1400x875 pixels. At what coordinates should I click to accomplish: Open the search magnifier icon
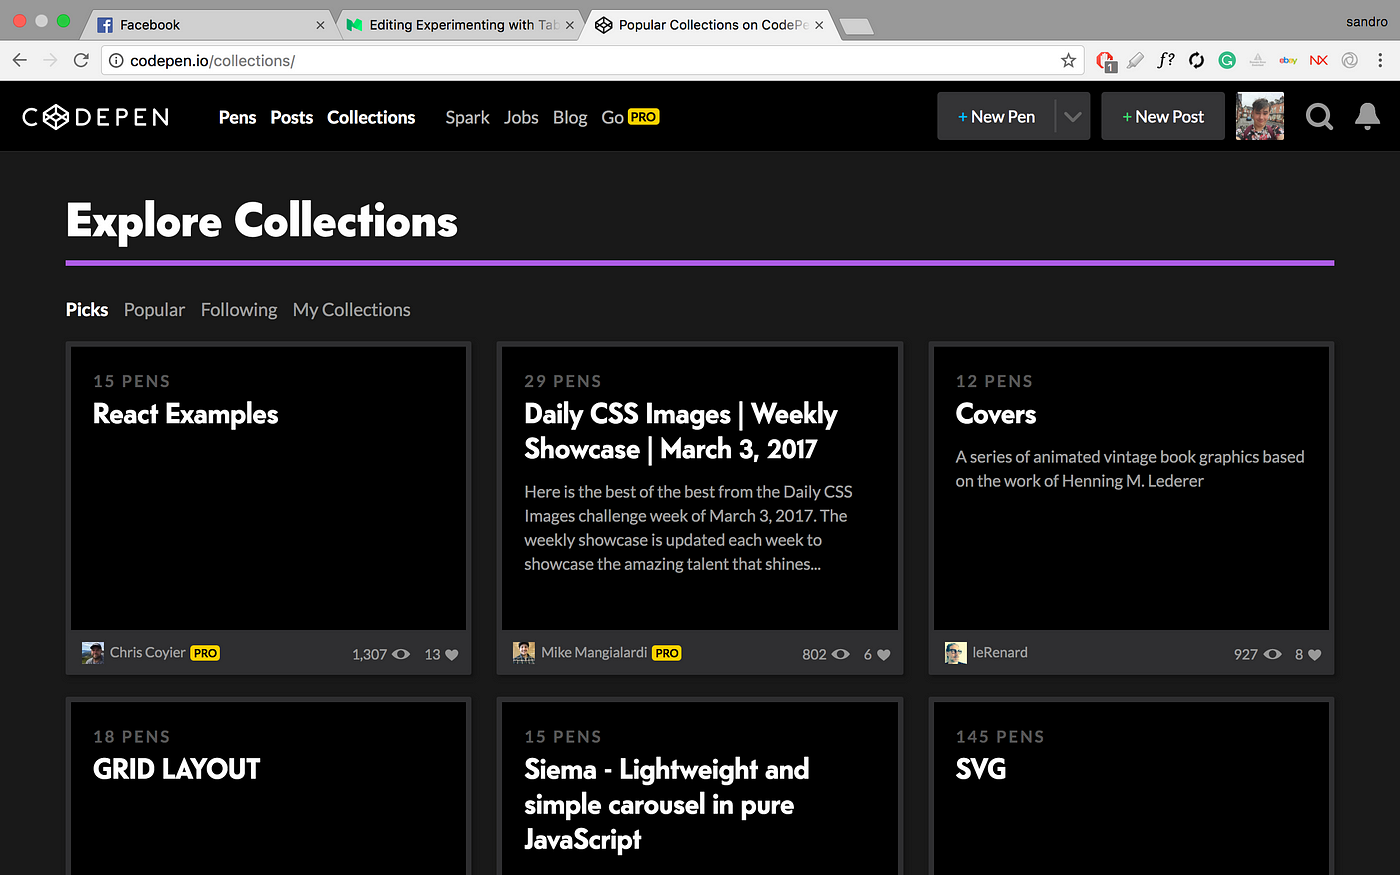coord(1320,117)
